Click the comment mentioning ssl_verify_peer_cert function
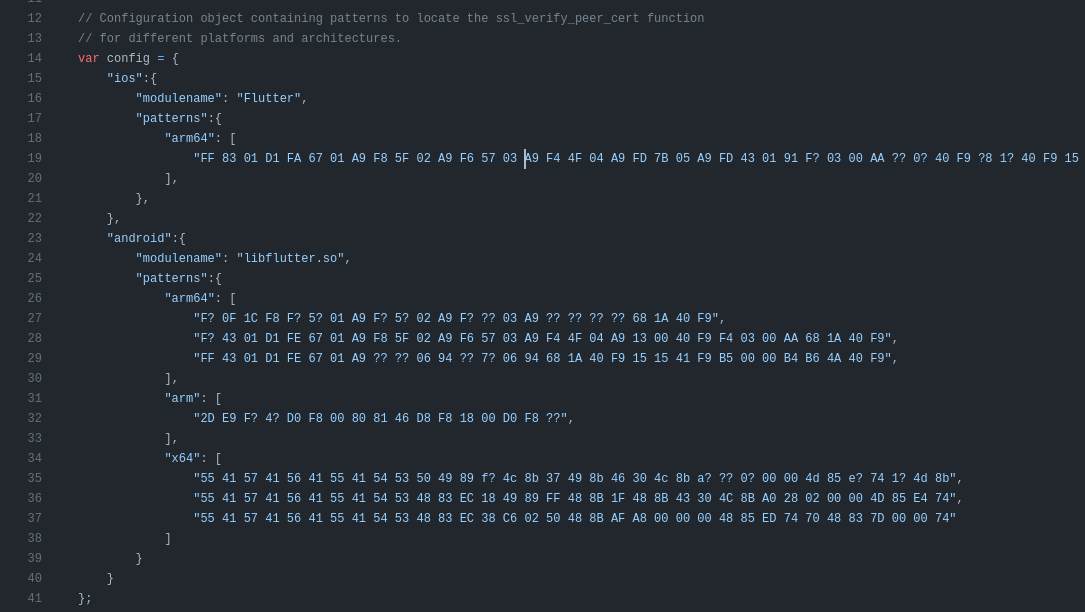This screenshot has width=1085, height=612. coord(391,19)
